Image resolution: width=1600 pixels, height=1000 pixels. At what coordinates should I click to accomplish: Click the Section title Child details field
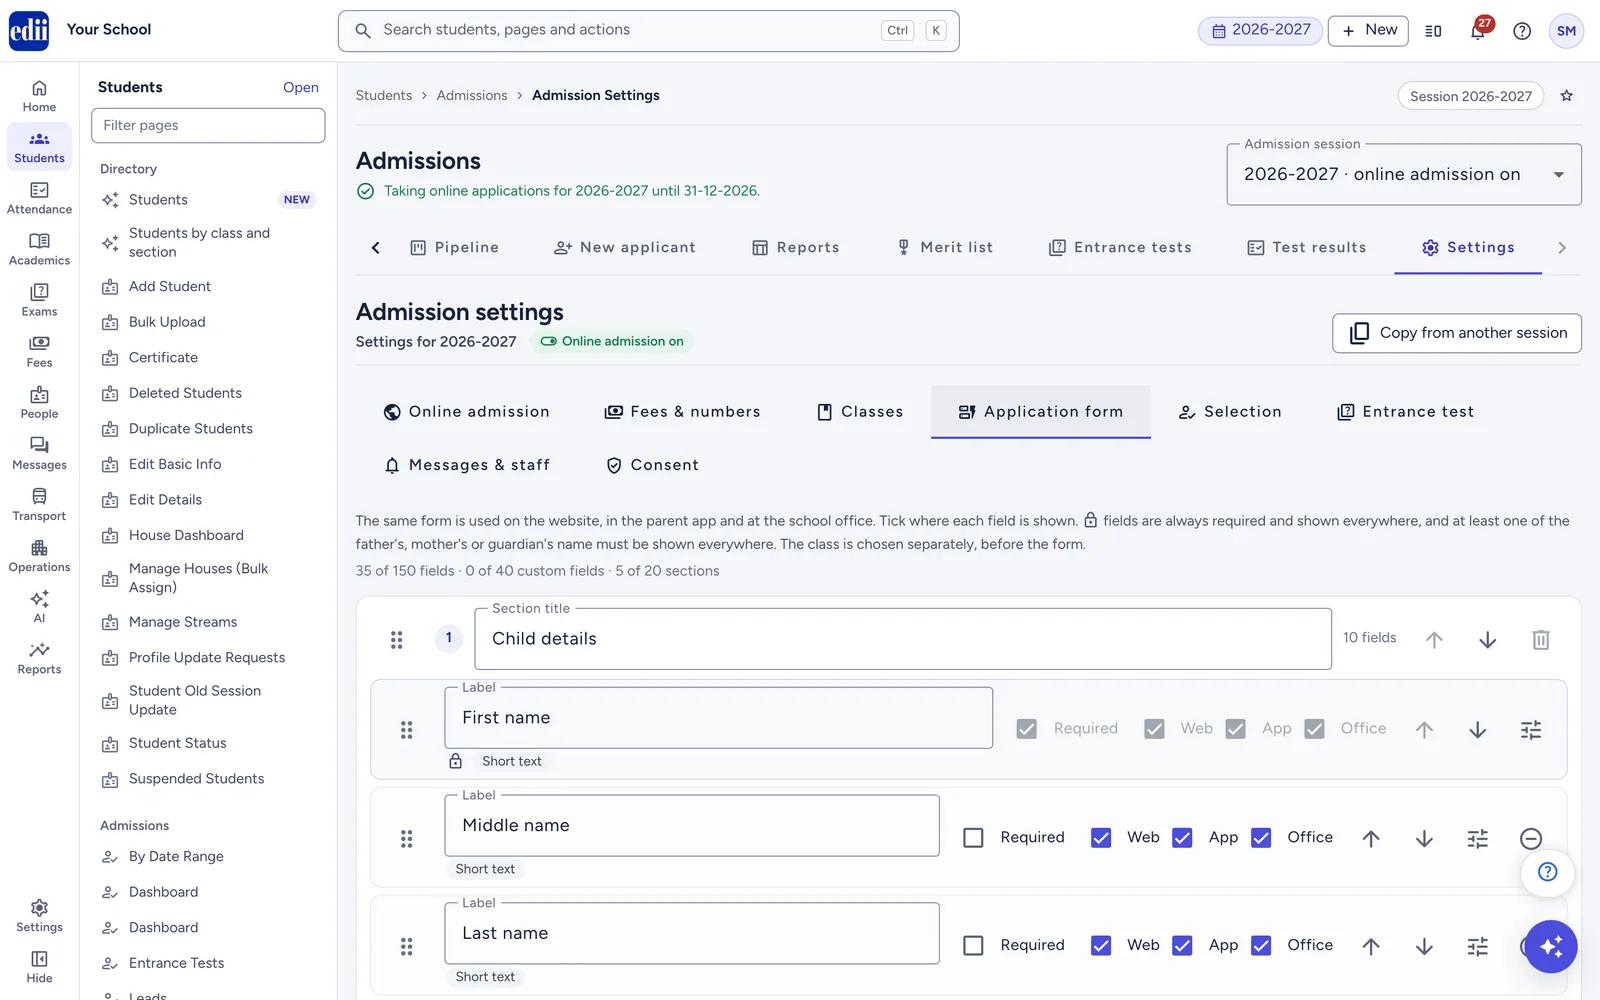click(903, 639)
